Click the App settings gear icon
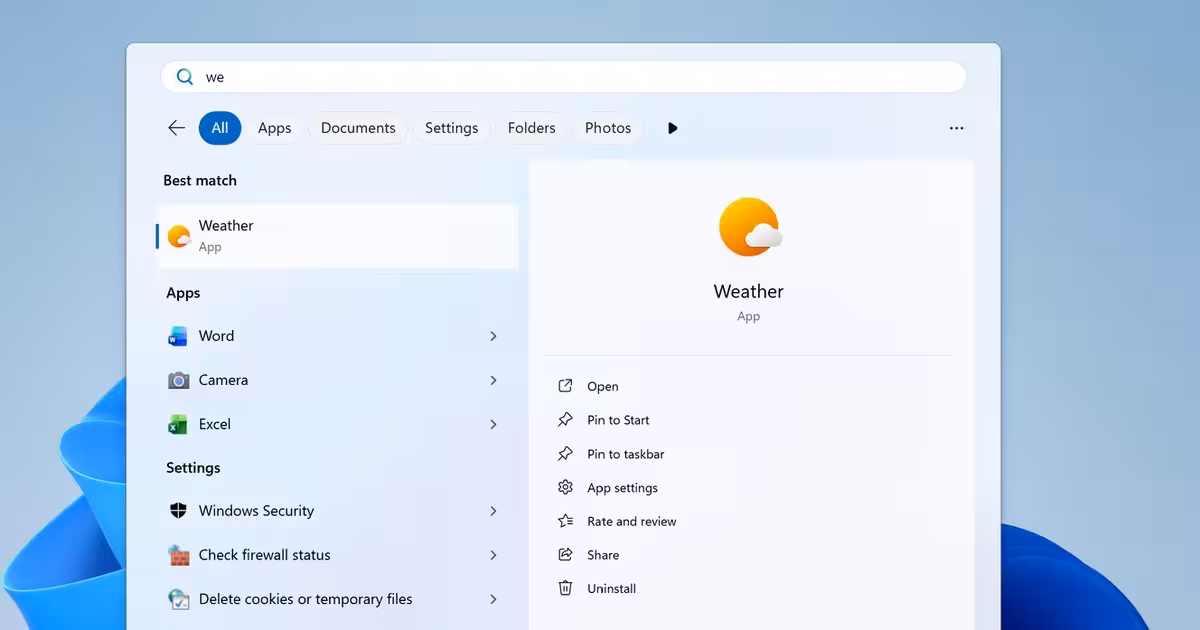Viewport: 1200px width, 630px height. tap(565, 487)
